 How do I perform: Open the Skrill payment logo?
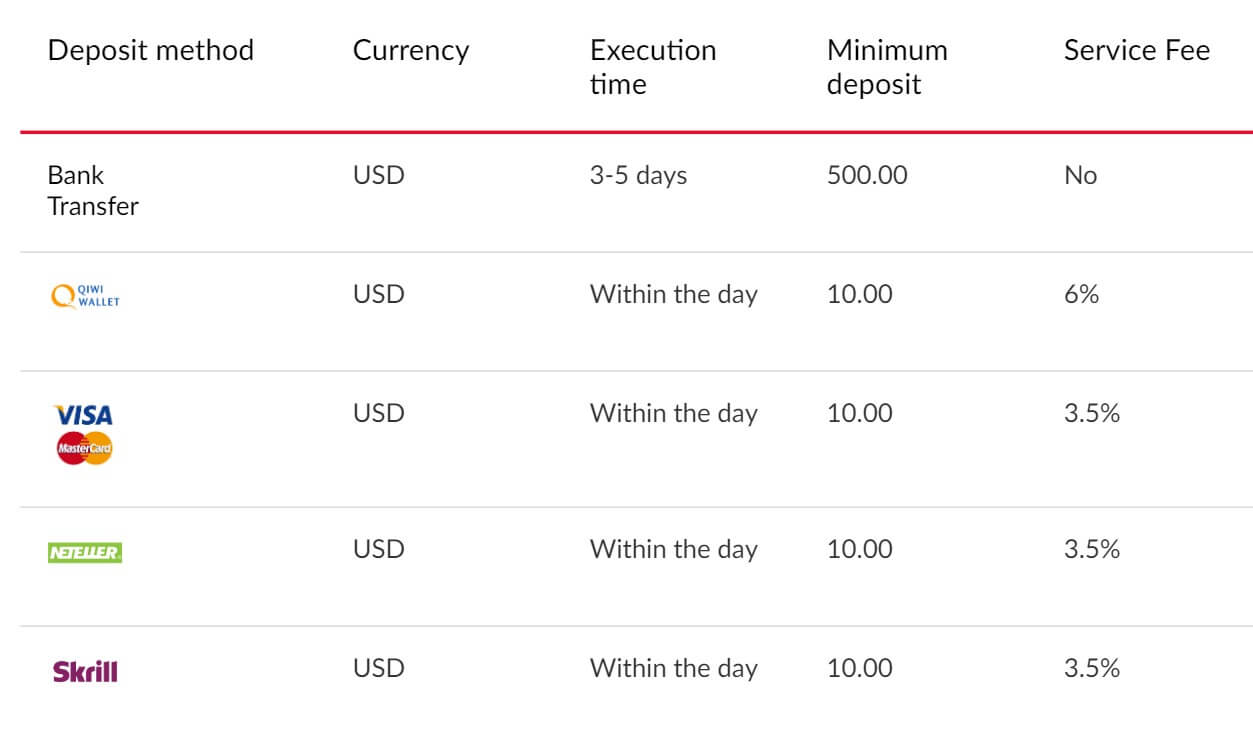85,671
